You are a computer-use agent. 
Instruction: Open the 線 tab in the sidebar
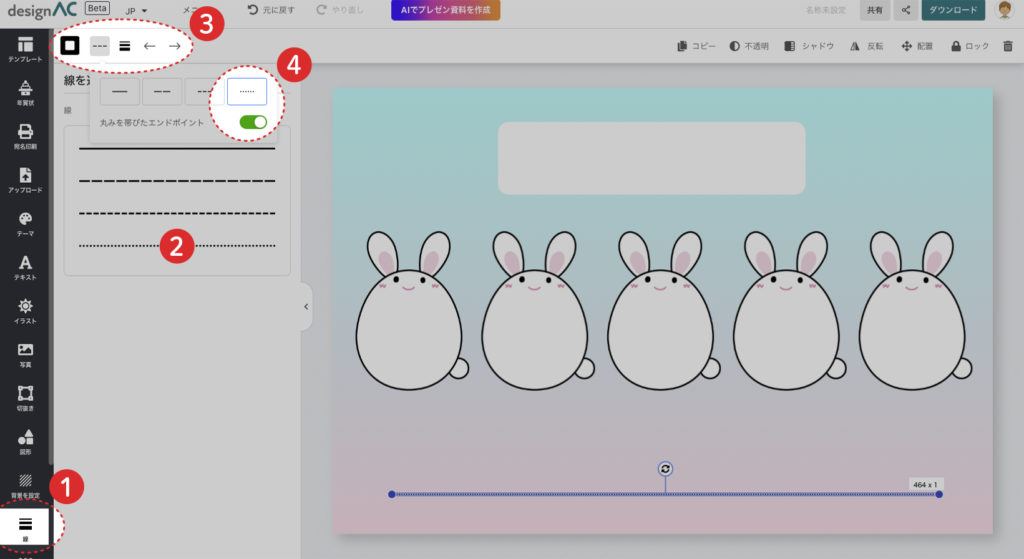26,527
